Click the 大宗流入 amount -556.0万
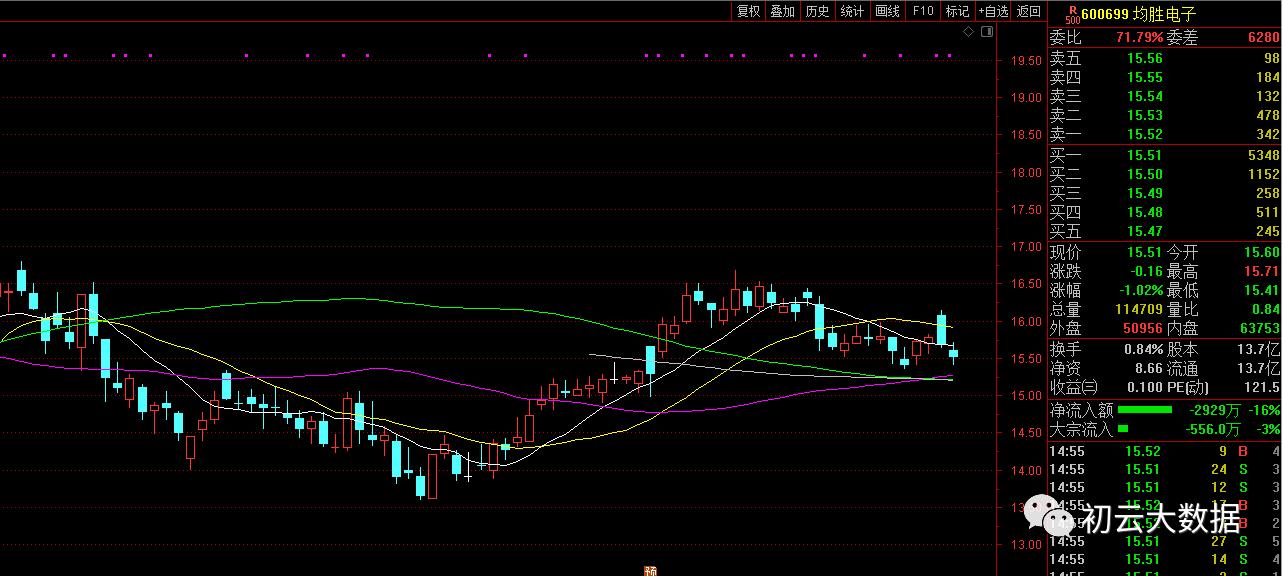 coord(1214,429)
